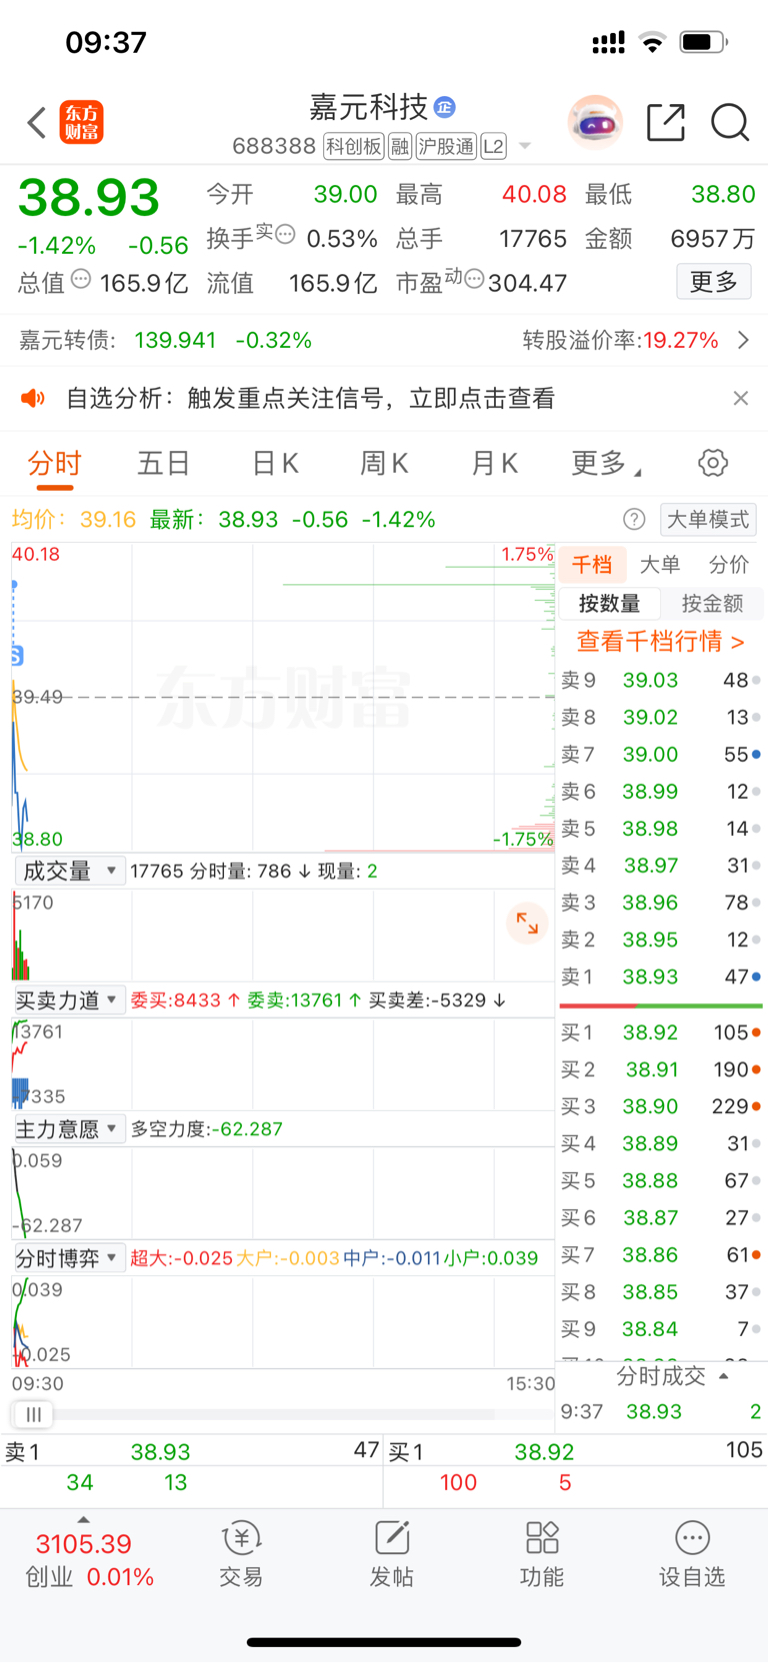This screenshot has width=768, height=1663.
Task: Expand the 更多 chart period dropdown
Action: coord(607,463)
